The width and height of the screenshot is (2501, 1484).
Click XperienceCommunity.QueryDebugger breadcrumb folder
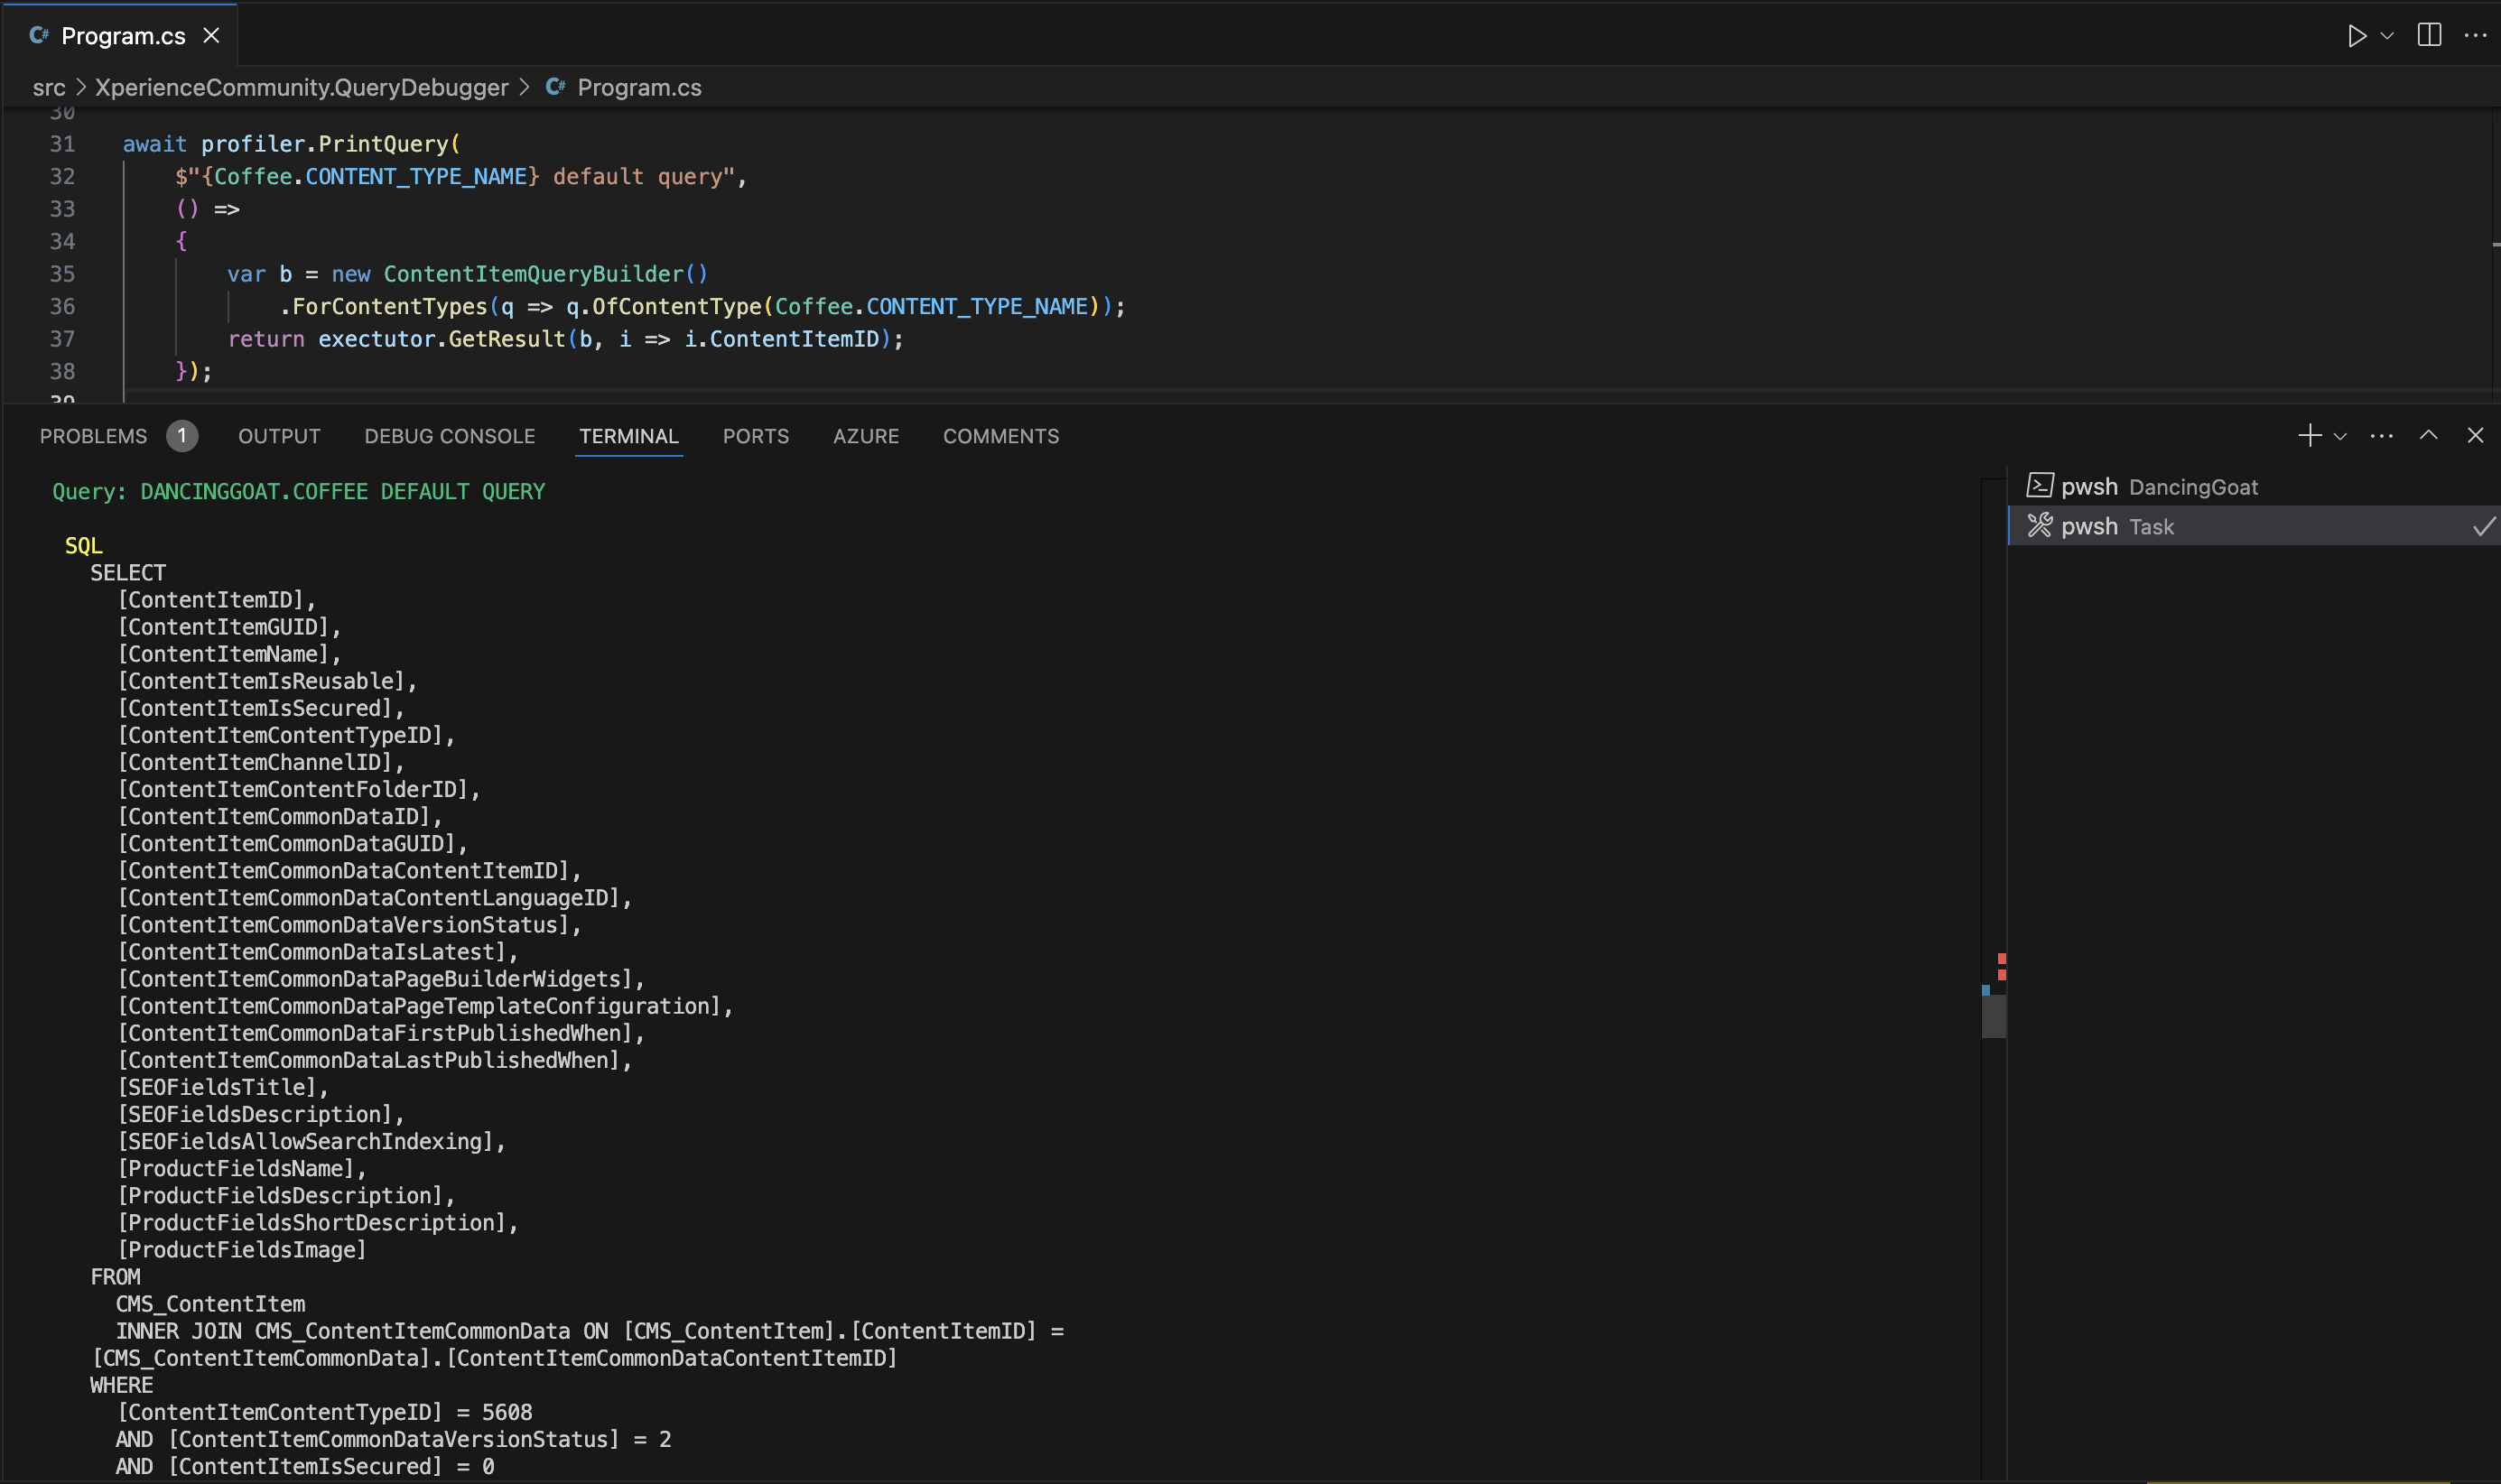301,88
